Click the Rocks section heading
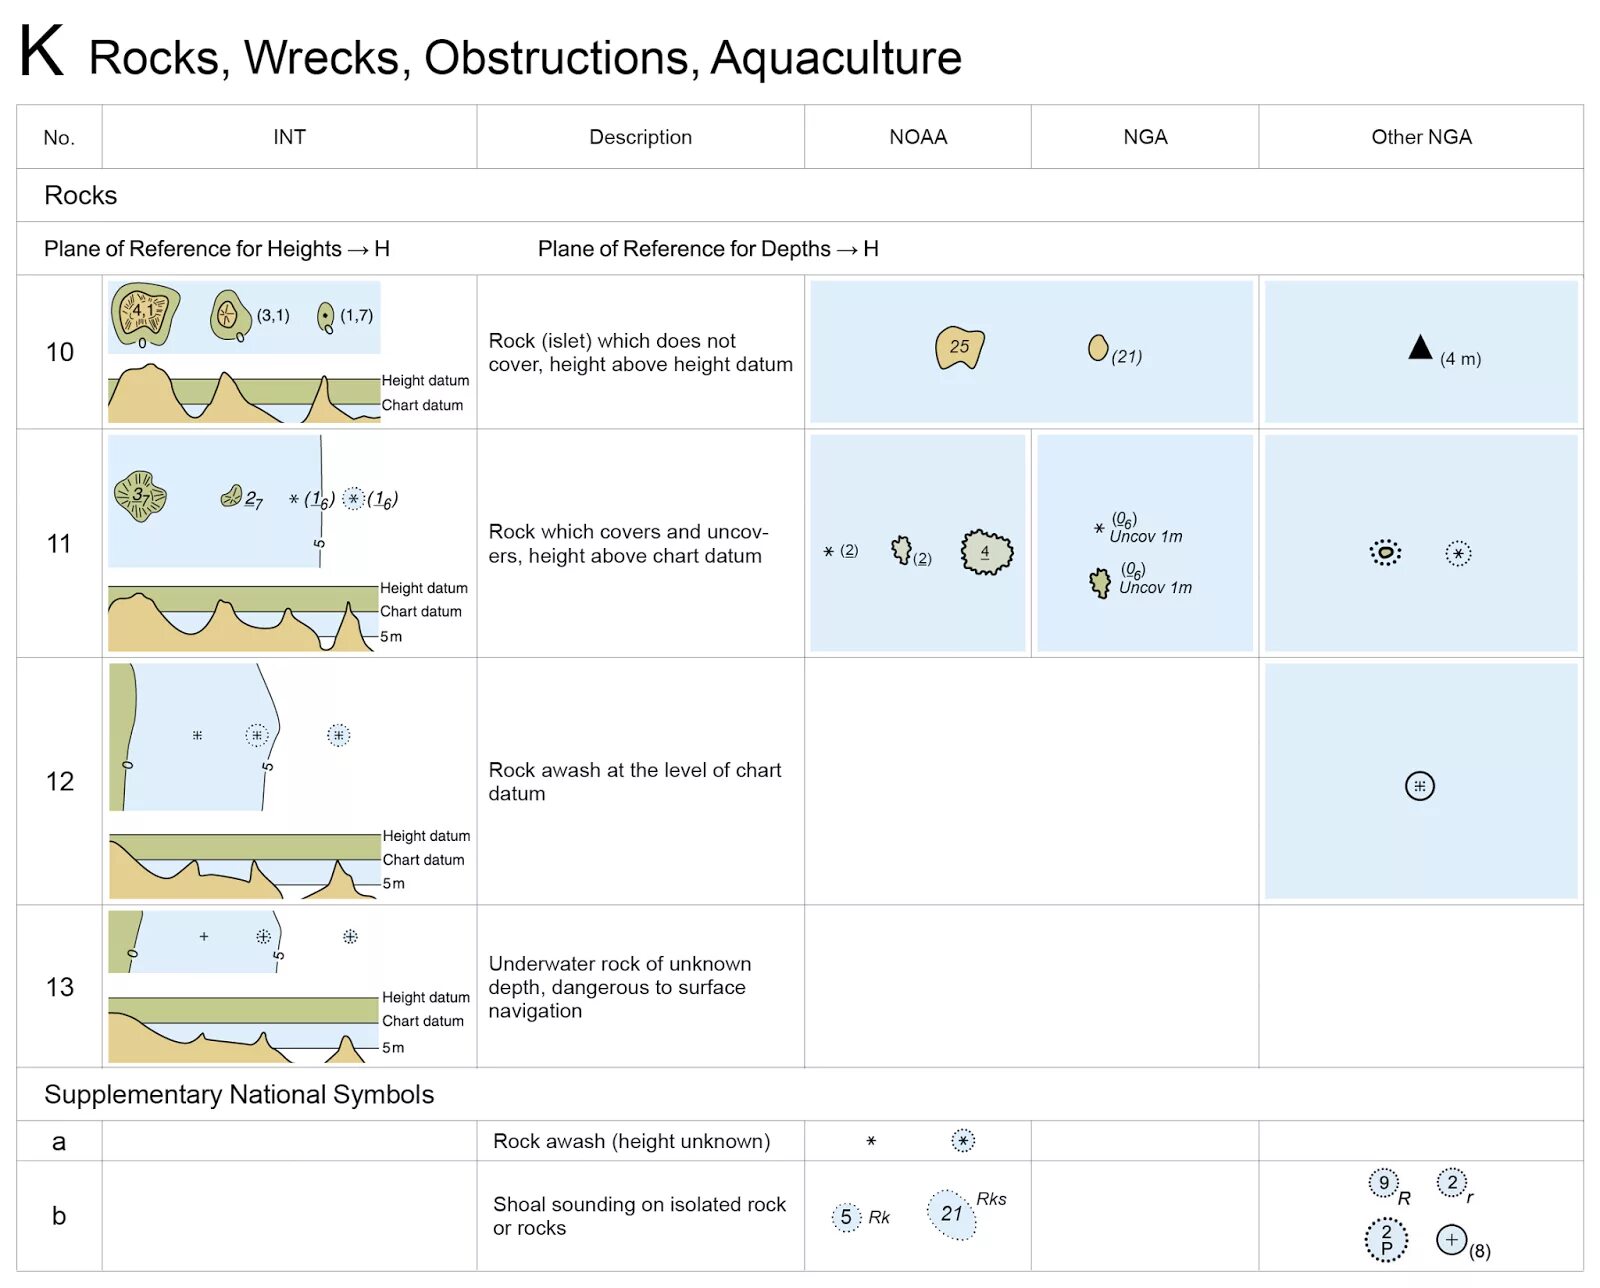Screen dimensions: 1600x1288 [x=81, y=195]
